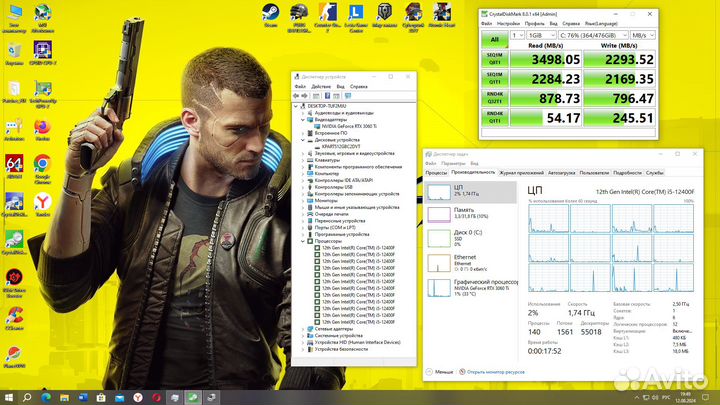Click Back arrow in Device Manager toolbar
Screen dimensions: 720x405
pyautogui.click(x=296, y=96)
